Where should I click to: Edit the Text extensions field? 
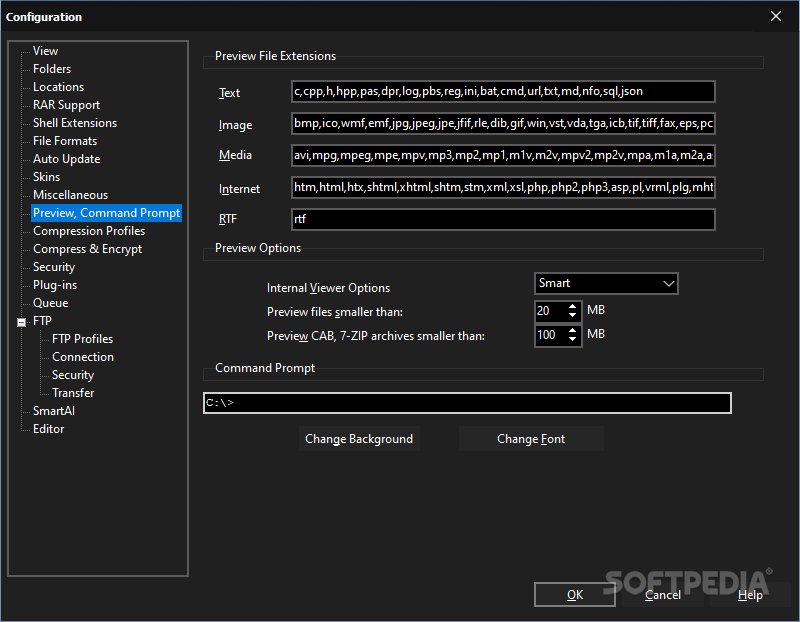pos(503,92)
